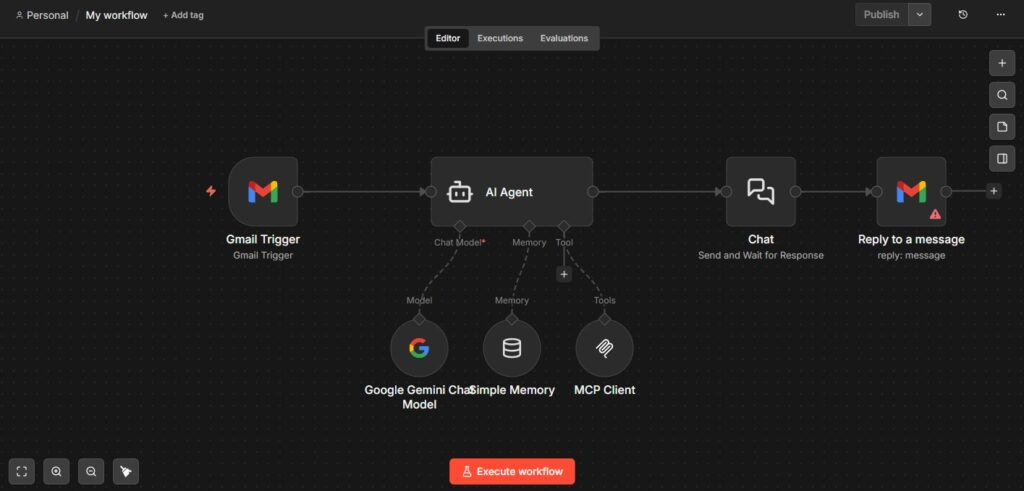The image size is (1024, 491).
Task: Select the Simple Memory node
Action: click(x=512, y=348)
